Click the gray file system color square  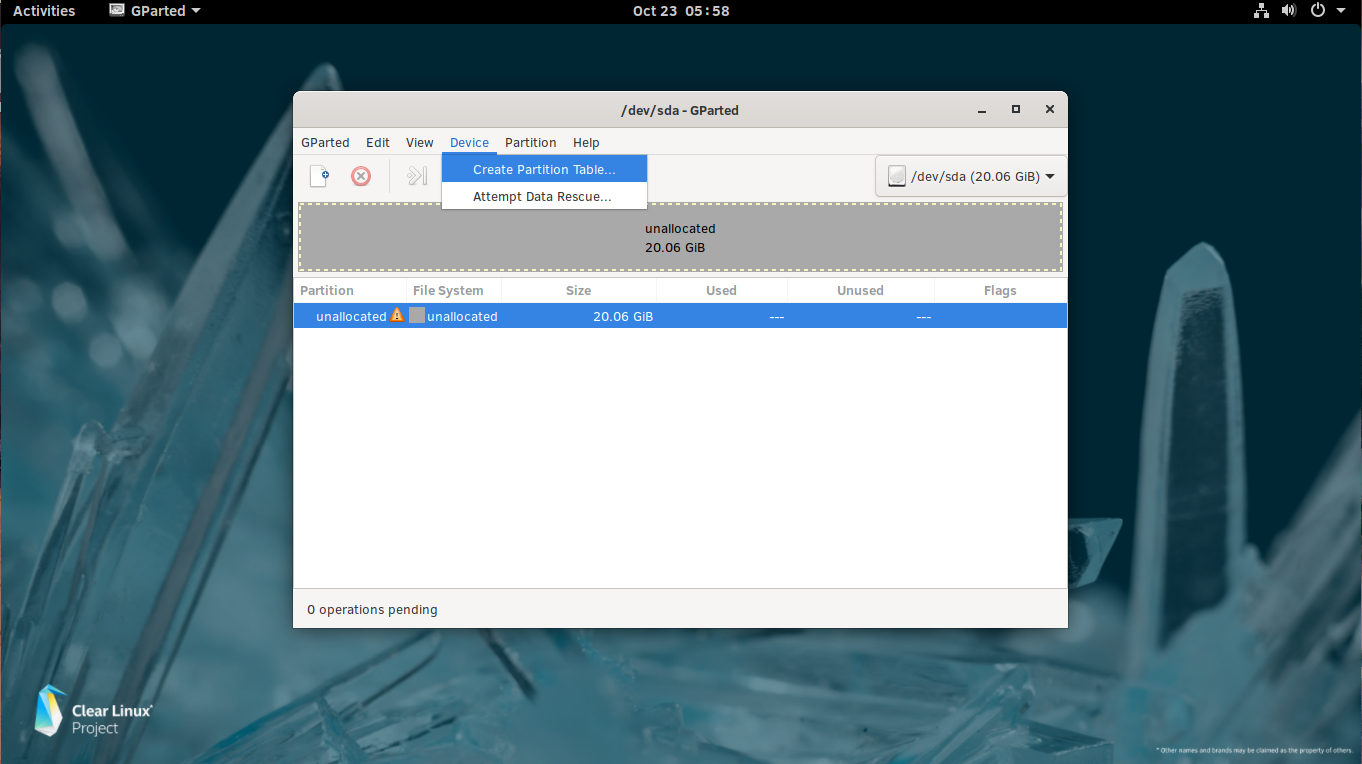(x=417, y=316)
